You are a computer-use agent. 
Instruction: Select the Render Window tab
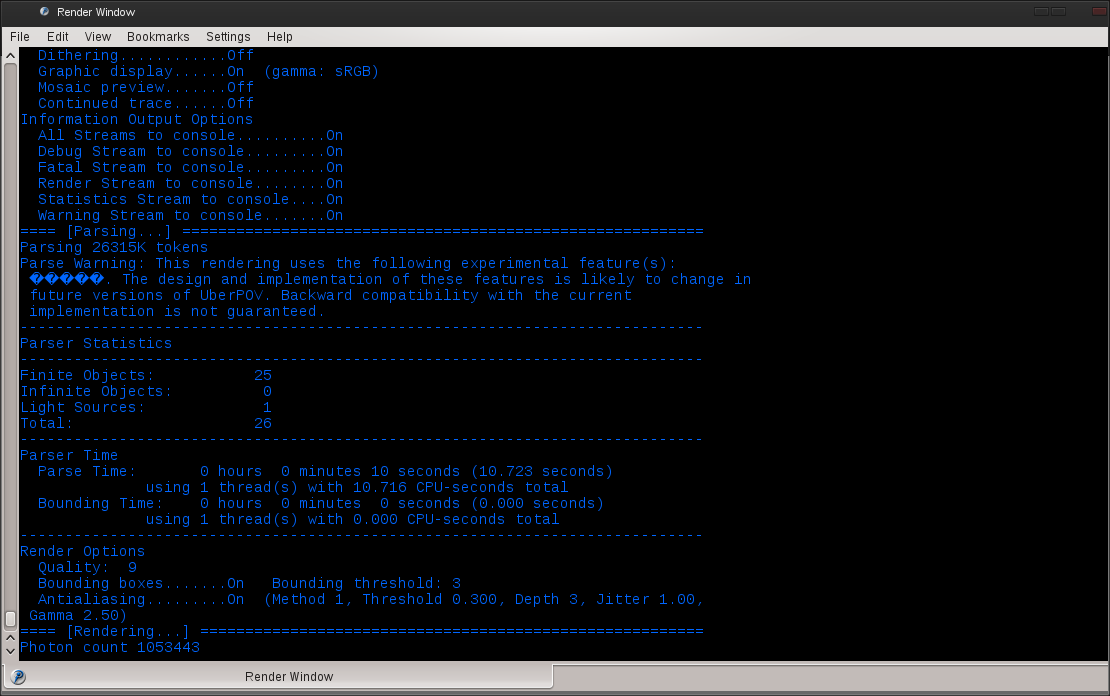coord(278,676)
